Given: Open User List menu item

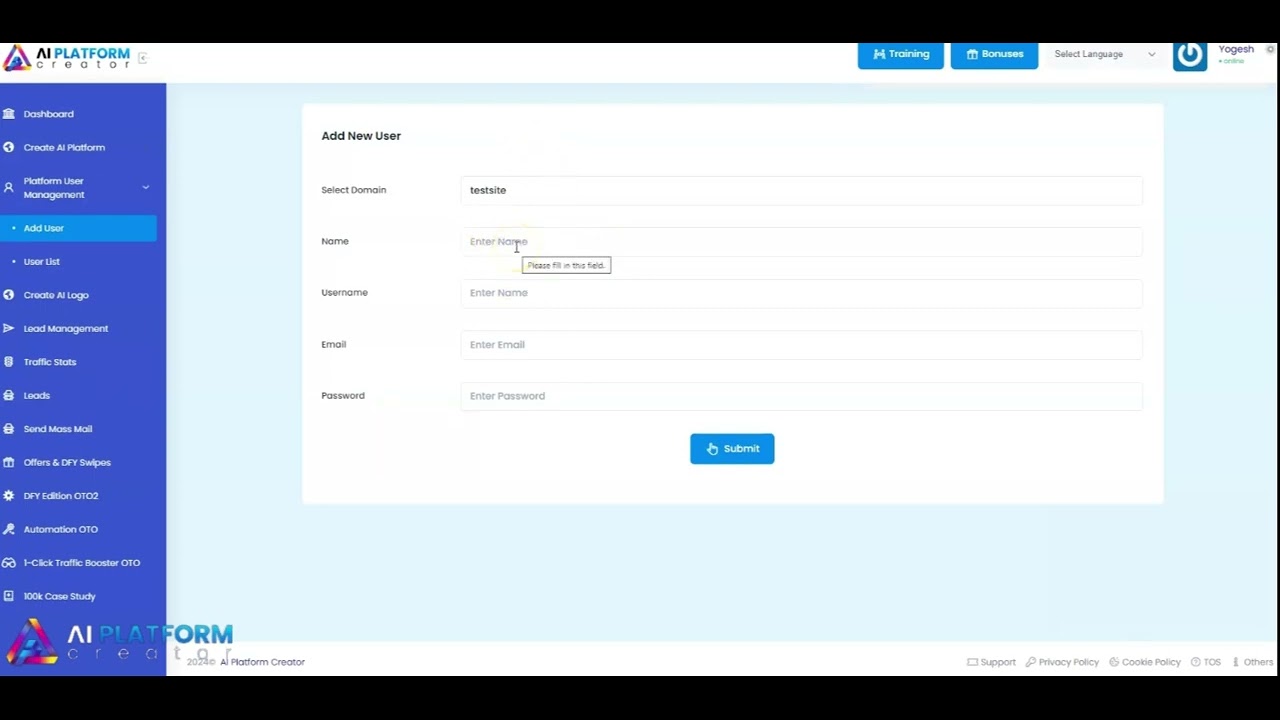Looking at the screenshot, I should (42, 262).
